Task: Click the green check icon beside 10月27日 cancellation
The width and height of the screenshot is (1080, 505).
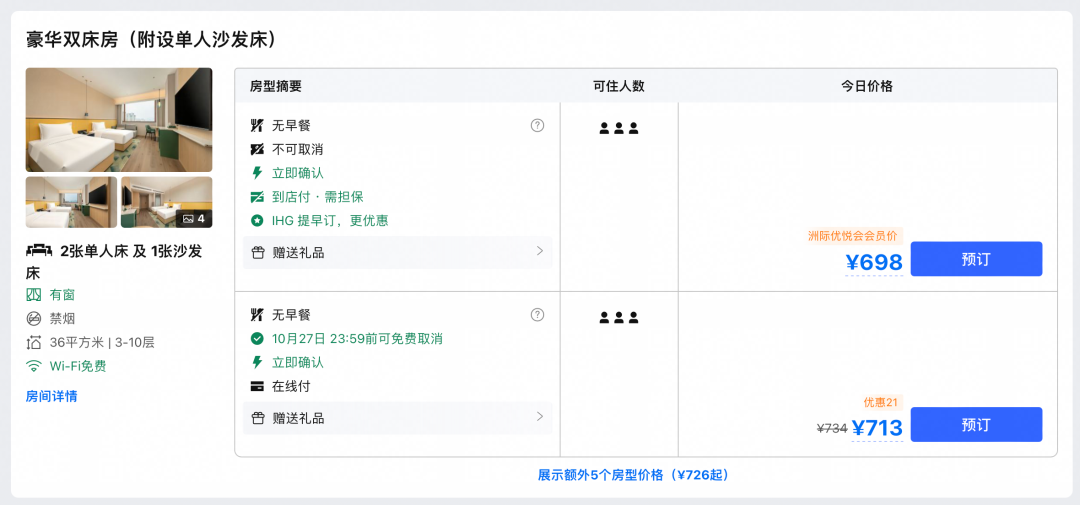Action: (x=257, y=338)
